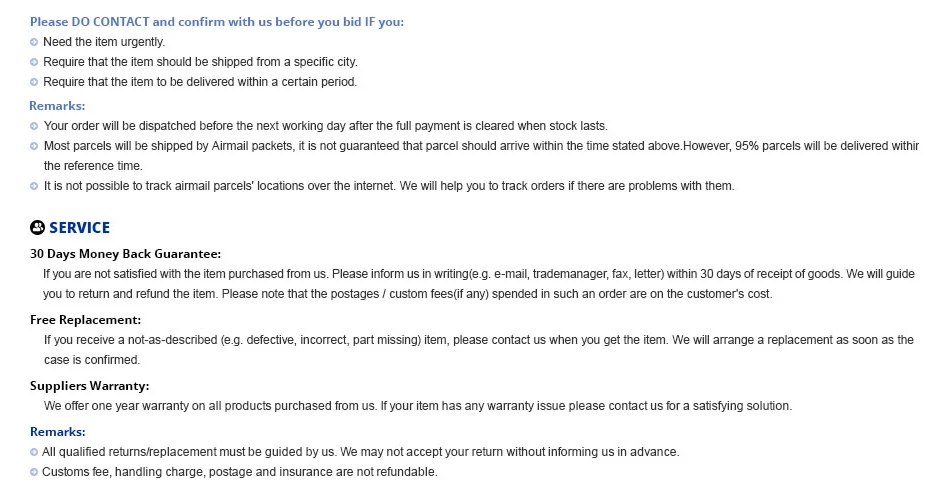The width and height of the screenshot is (951, 495).
Task: Click the 'case is confirmed' line
Action: (x=92, y=360)
